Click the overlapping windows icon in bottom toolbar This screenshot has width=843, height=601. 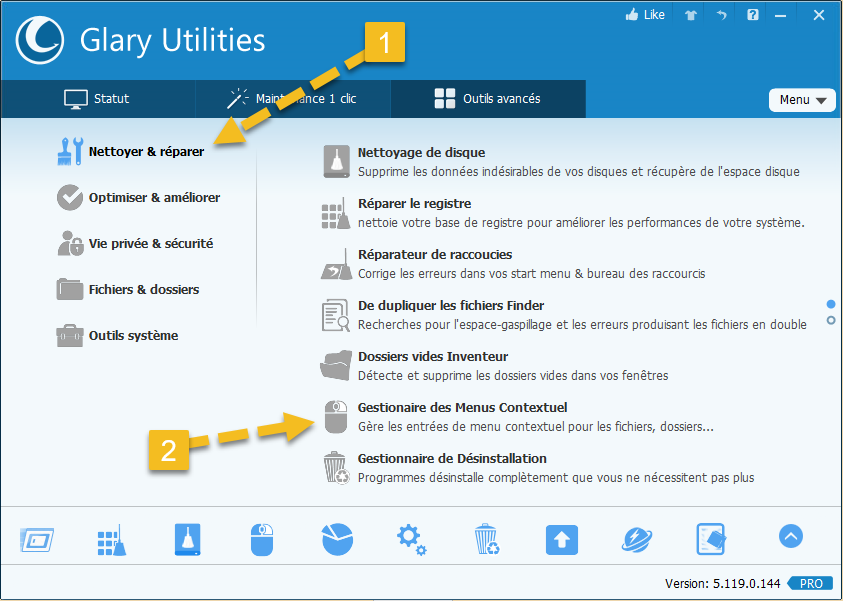click(37, 540)
